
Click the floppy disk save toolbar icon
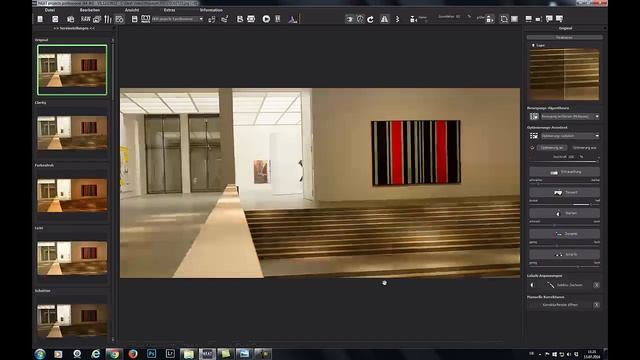[134, 19]
